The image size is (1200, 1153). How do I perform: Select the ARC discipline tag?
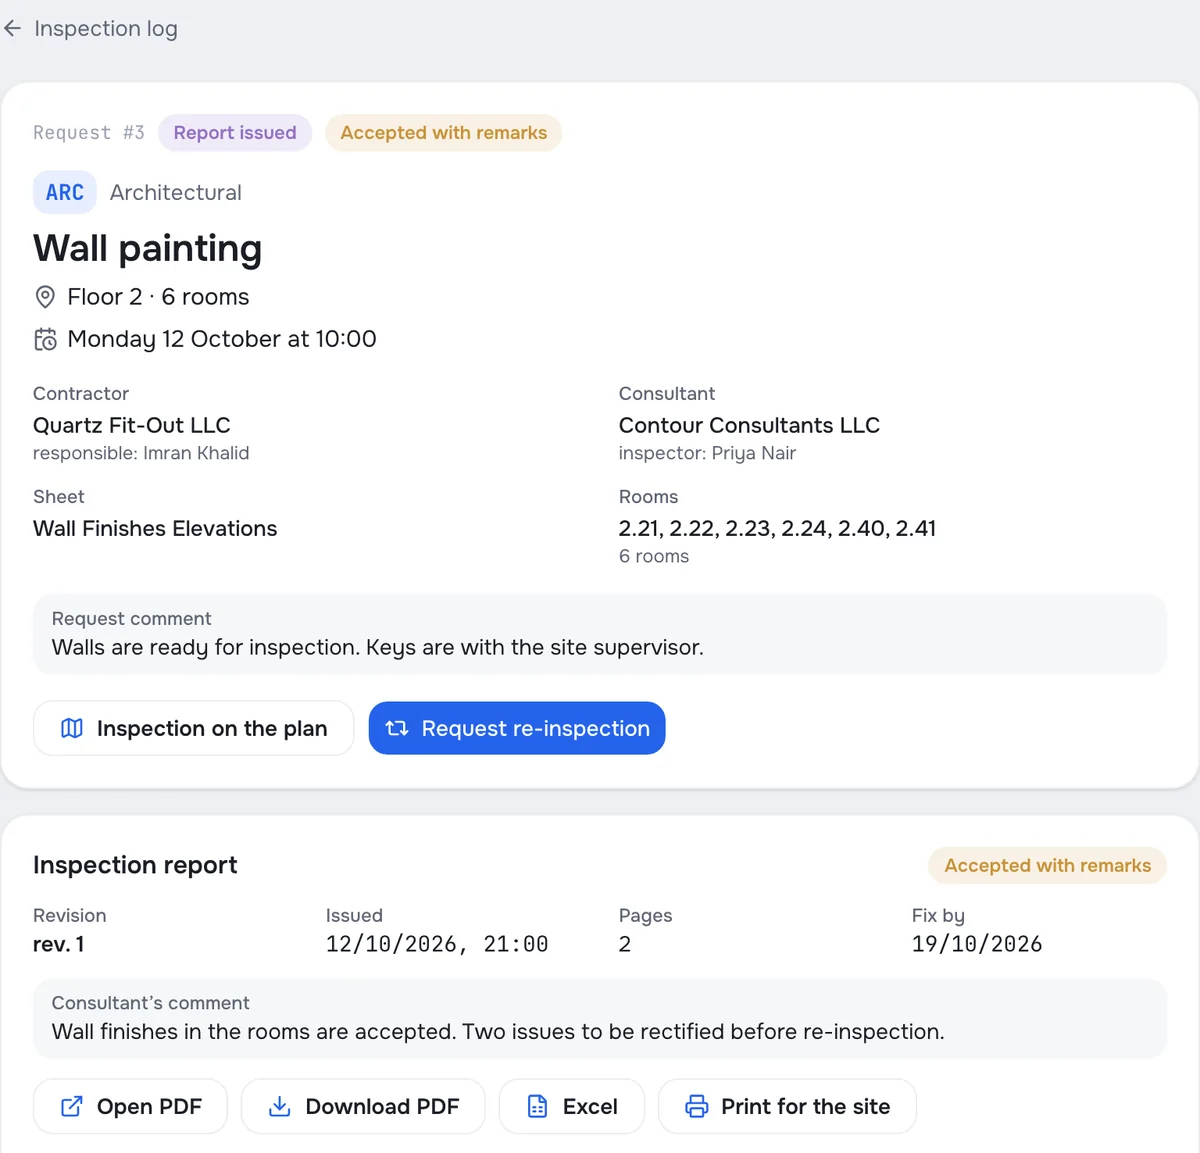65,192
